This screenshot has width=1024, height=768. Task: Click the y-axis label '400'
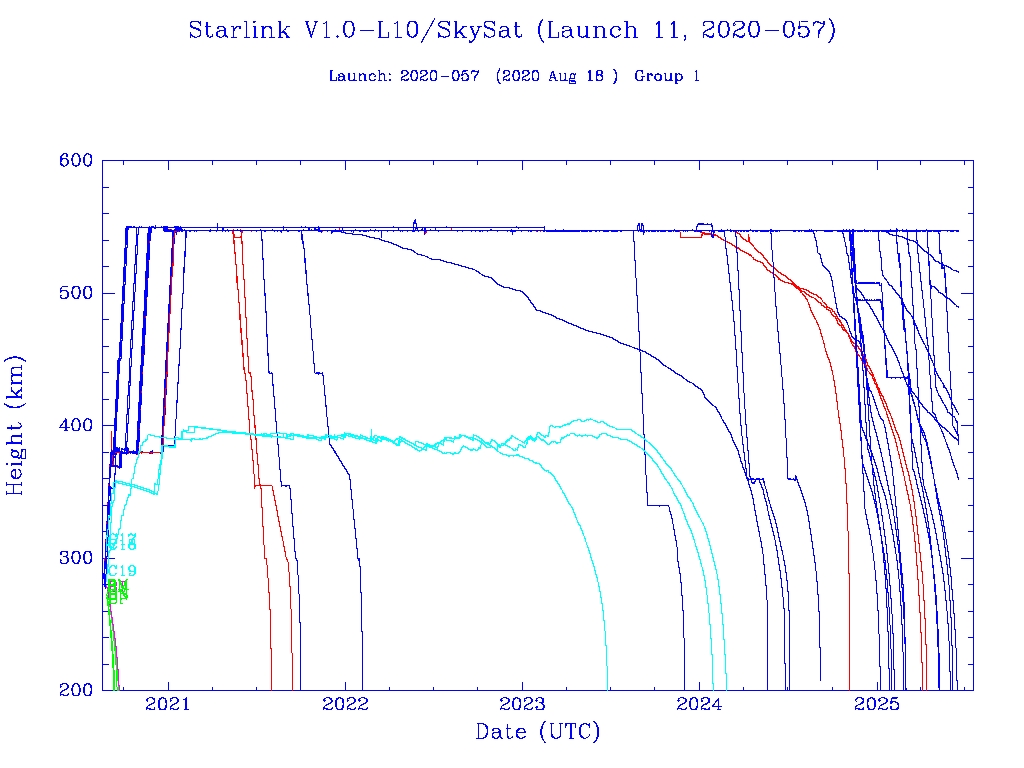pos(76,426)
